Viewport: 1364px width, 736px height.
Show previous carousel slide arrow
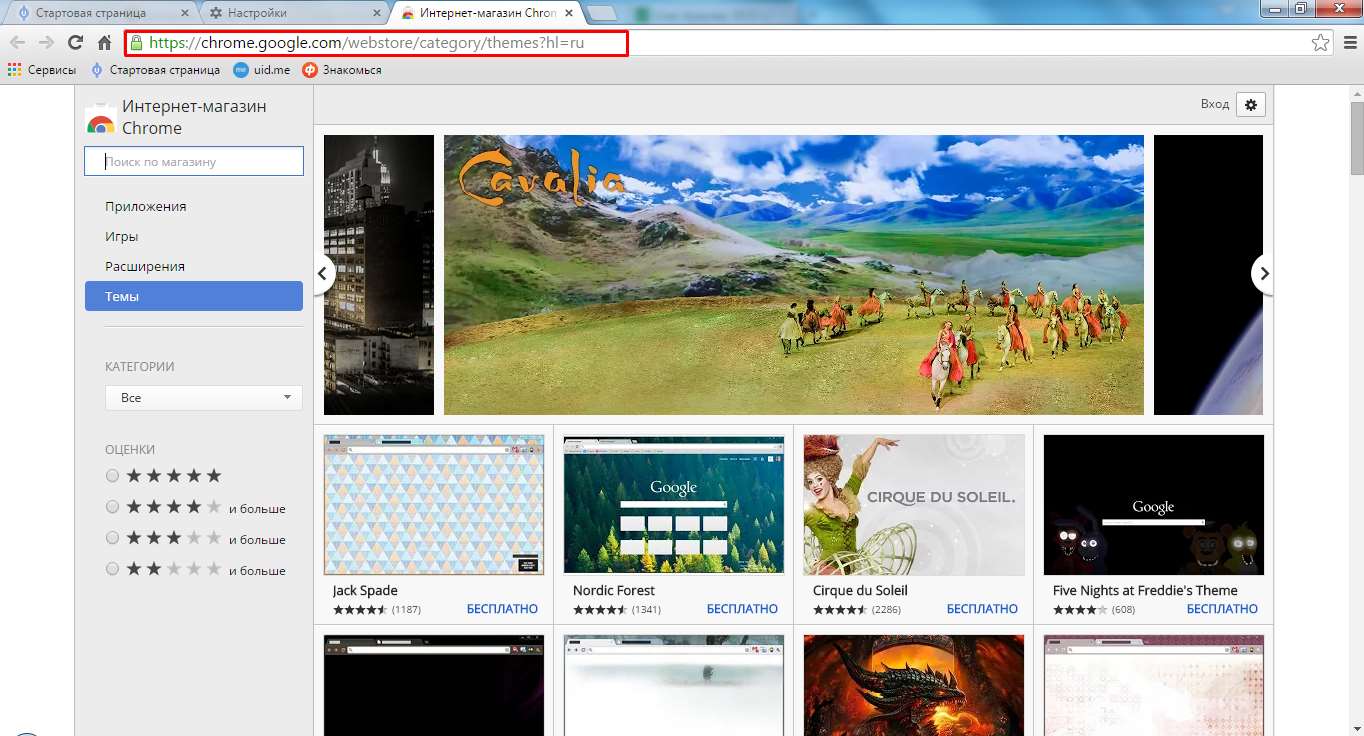click(x=324, y=273)
